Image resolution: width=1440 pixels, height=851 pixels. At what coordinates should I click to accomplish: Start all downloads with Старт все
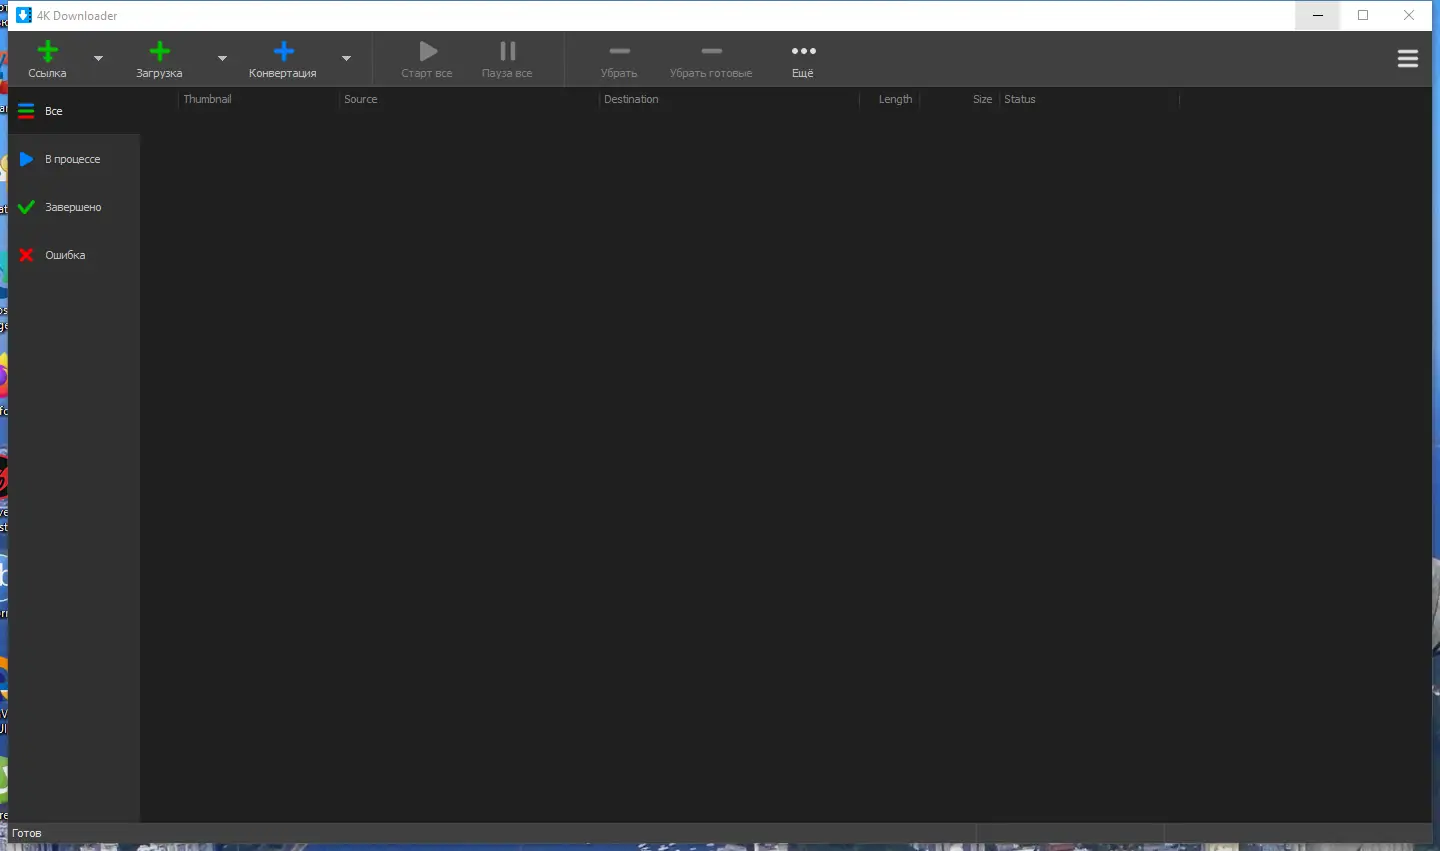coord(427,59)
